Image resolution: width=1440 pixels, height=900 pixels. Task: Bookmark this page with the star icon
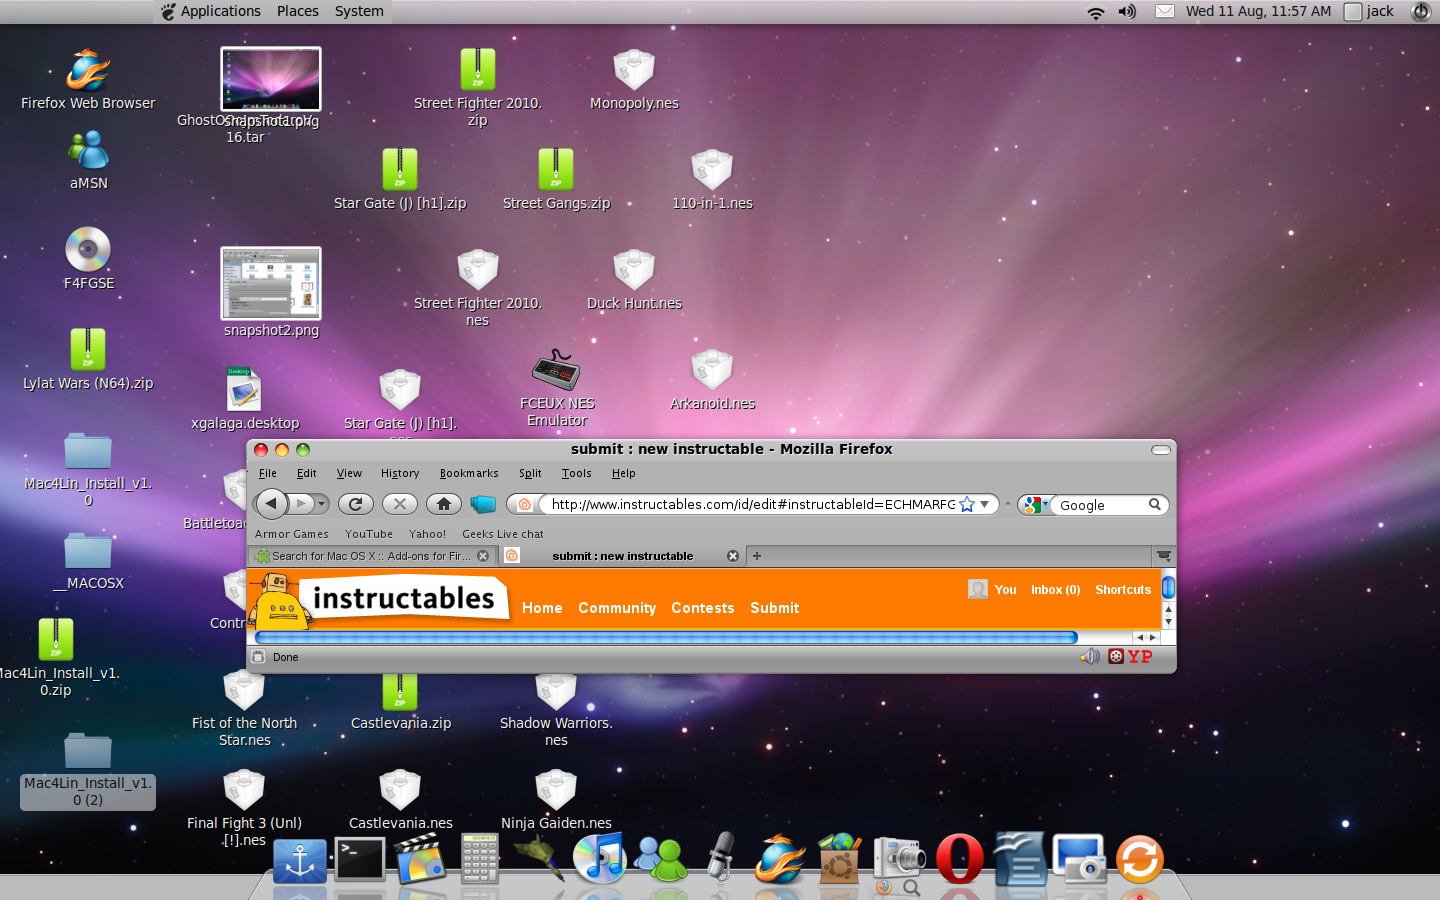click(x=966, y=505)
